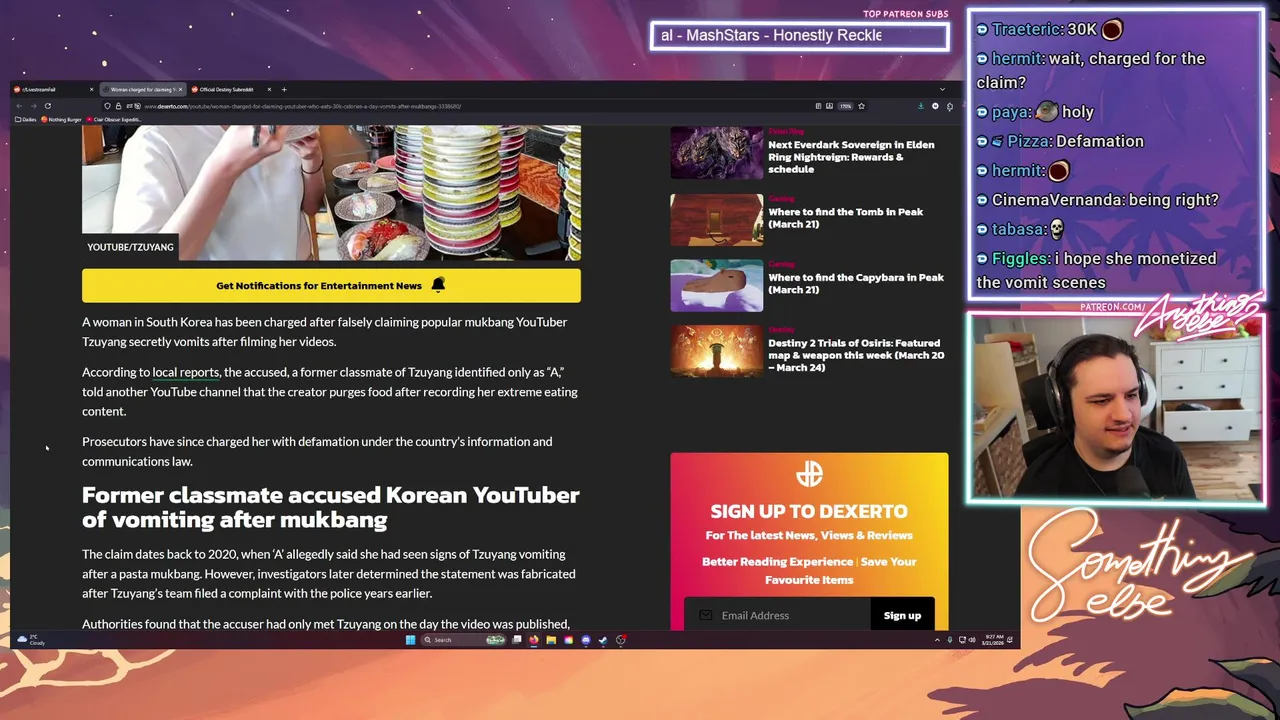Click the 'Former classmate accused Korean YouTuber' heading
This screenshot has height=720, width=1280.
coord(331,507)
